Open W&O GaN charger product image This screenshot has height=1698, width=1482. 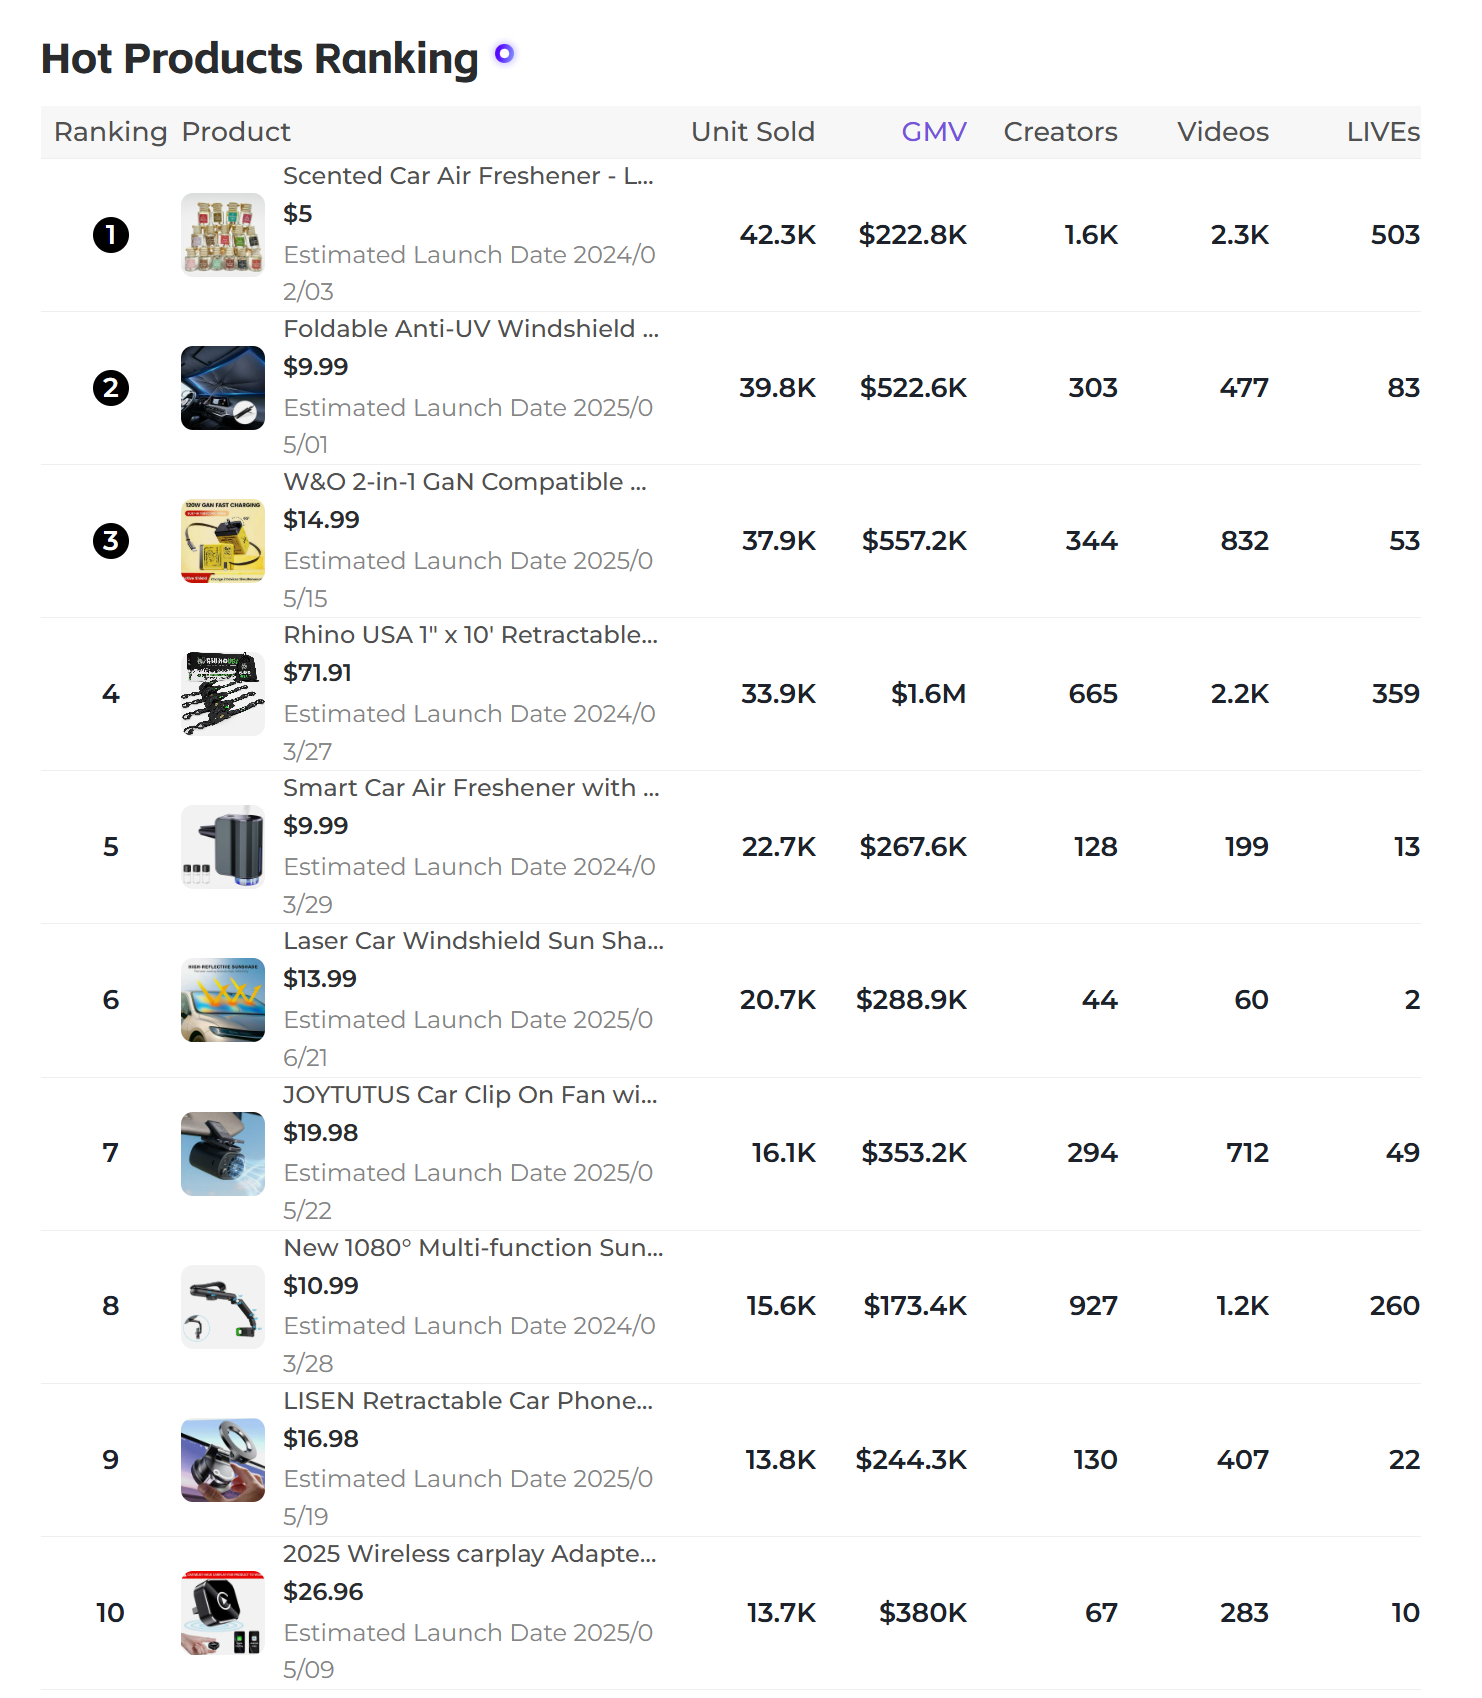pos(223,541)
